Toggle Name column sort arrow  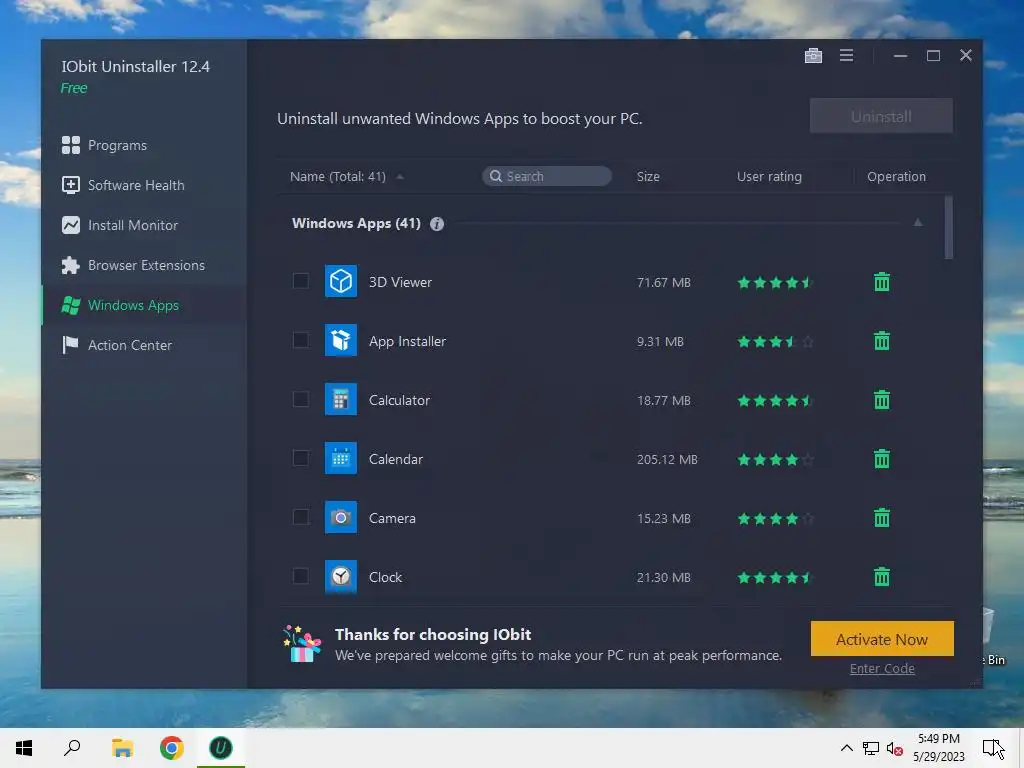(400, 177)
